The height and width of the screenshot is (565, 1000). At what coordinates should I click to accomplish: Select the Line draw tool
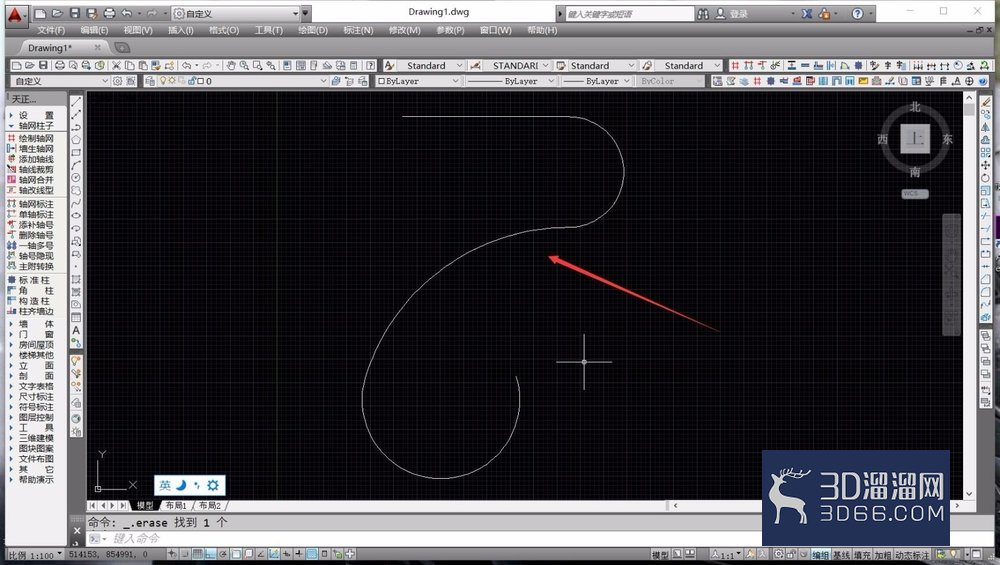76,101
